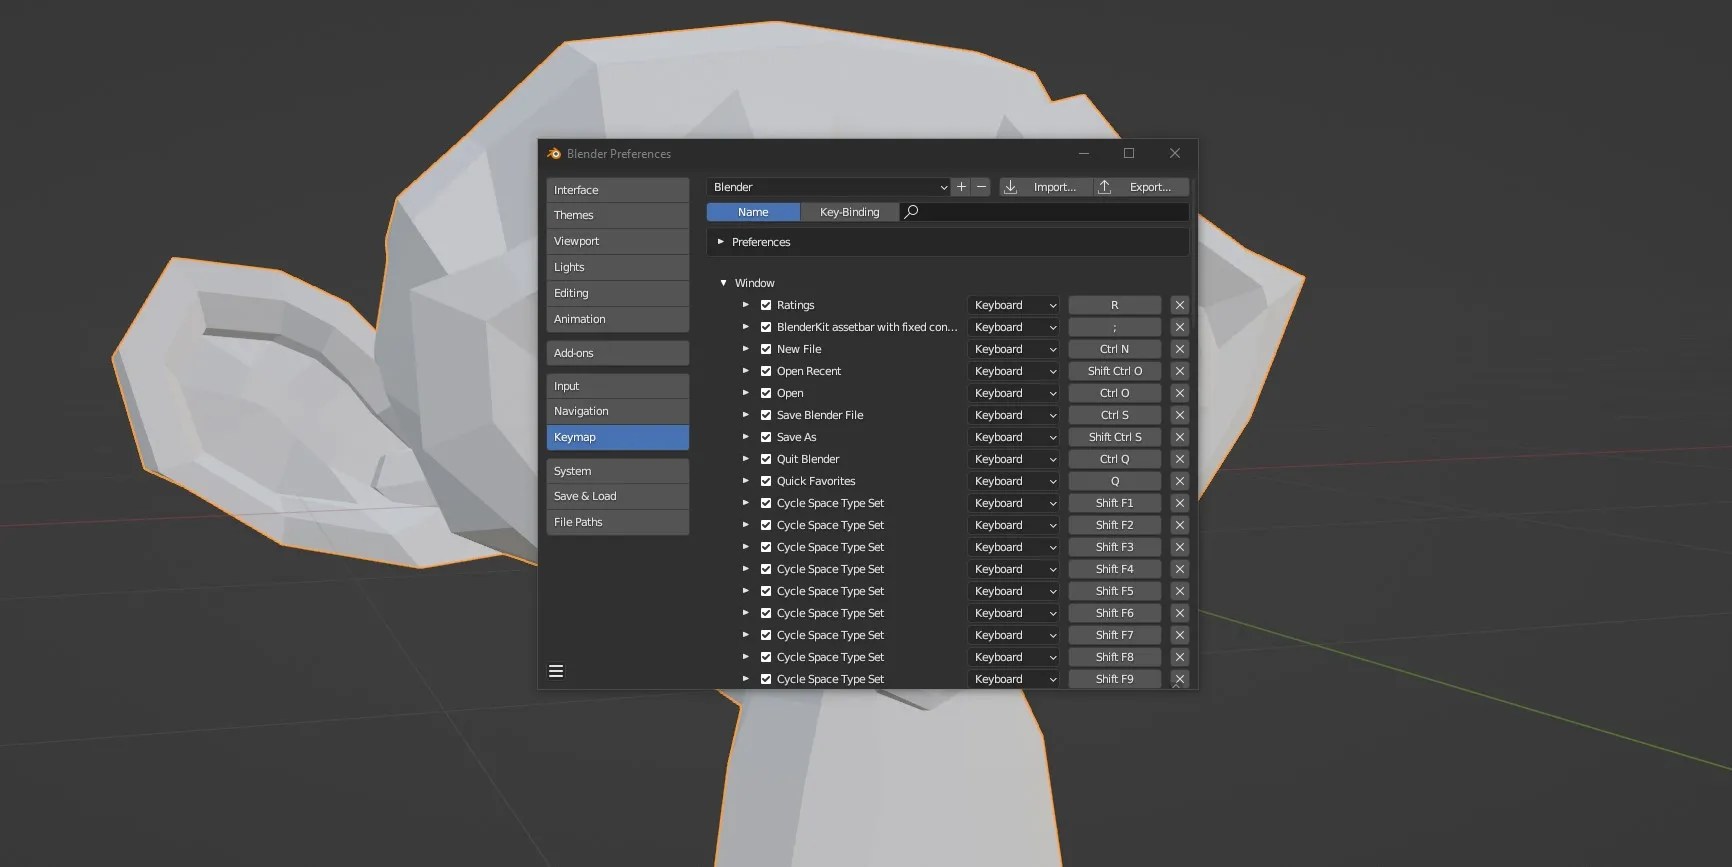Open the Add-ons preferences tab
The width and height of the screenshot is (1732, 867).
click(x=618, y=353)
